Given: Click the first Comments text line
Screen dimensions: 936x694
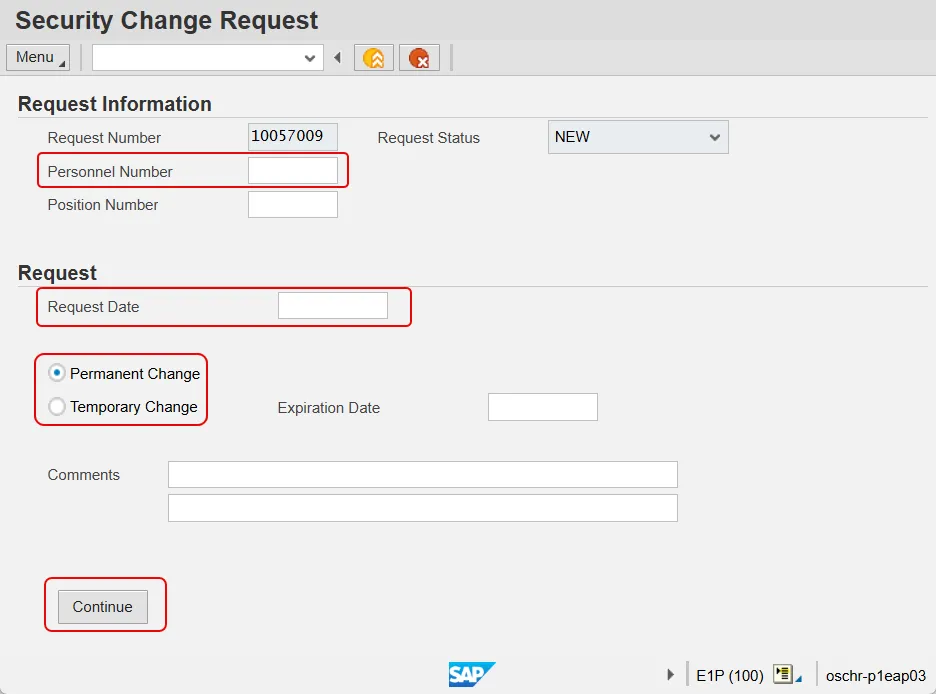Looking at the screenshot, I should click(422, 474).
